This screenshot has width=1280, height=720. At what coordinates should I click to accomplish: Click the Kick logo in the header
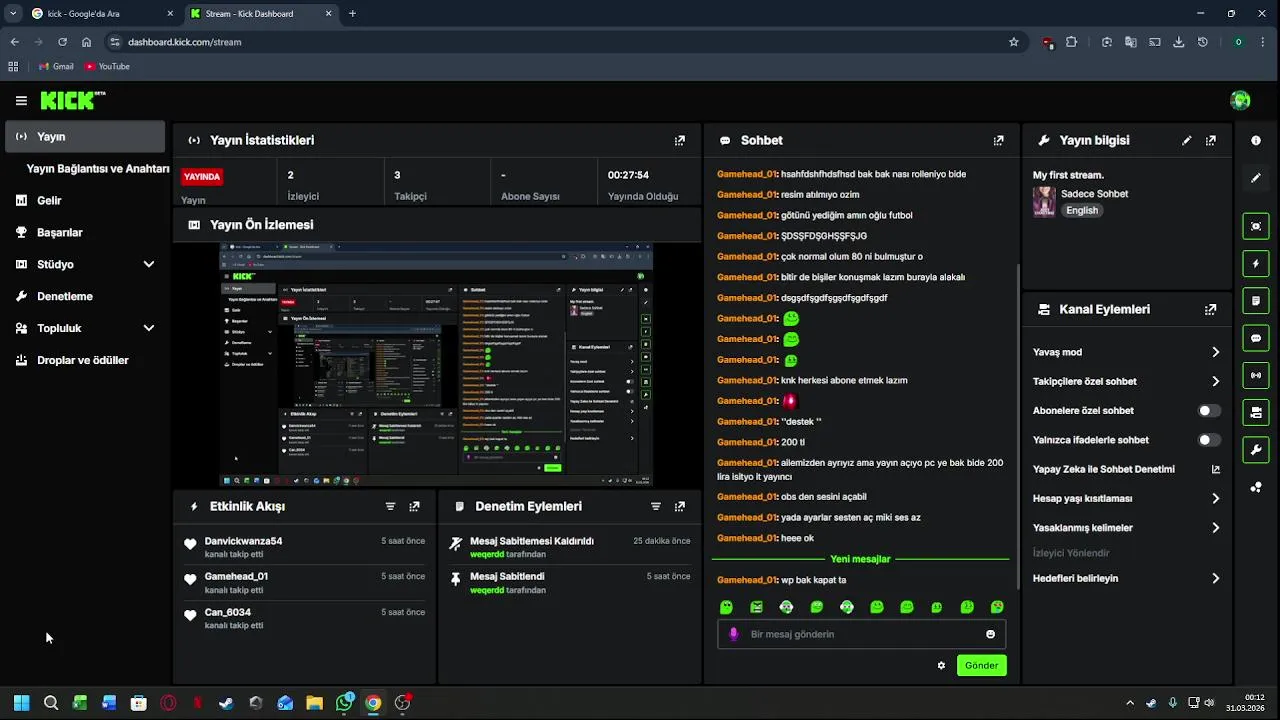pyautogui.click(x=72, y=100)
